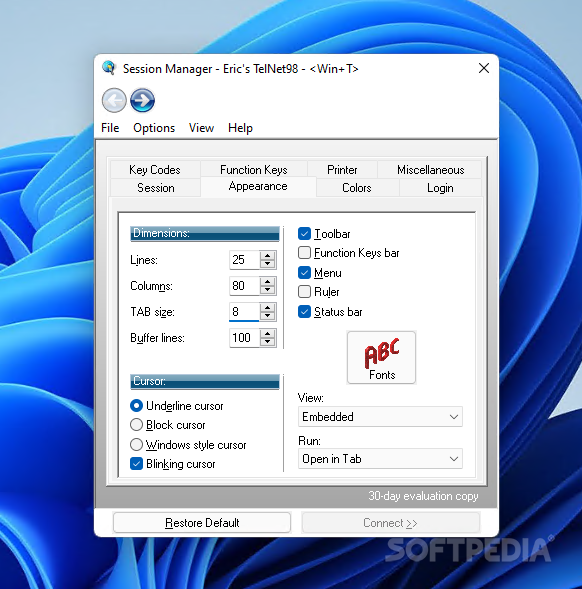
Task: Uncheck the Status bar checkbox
Action: click(x=304, y=312)
